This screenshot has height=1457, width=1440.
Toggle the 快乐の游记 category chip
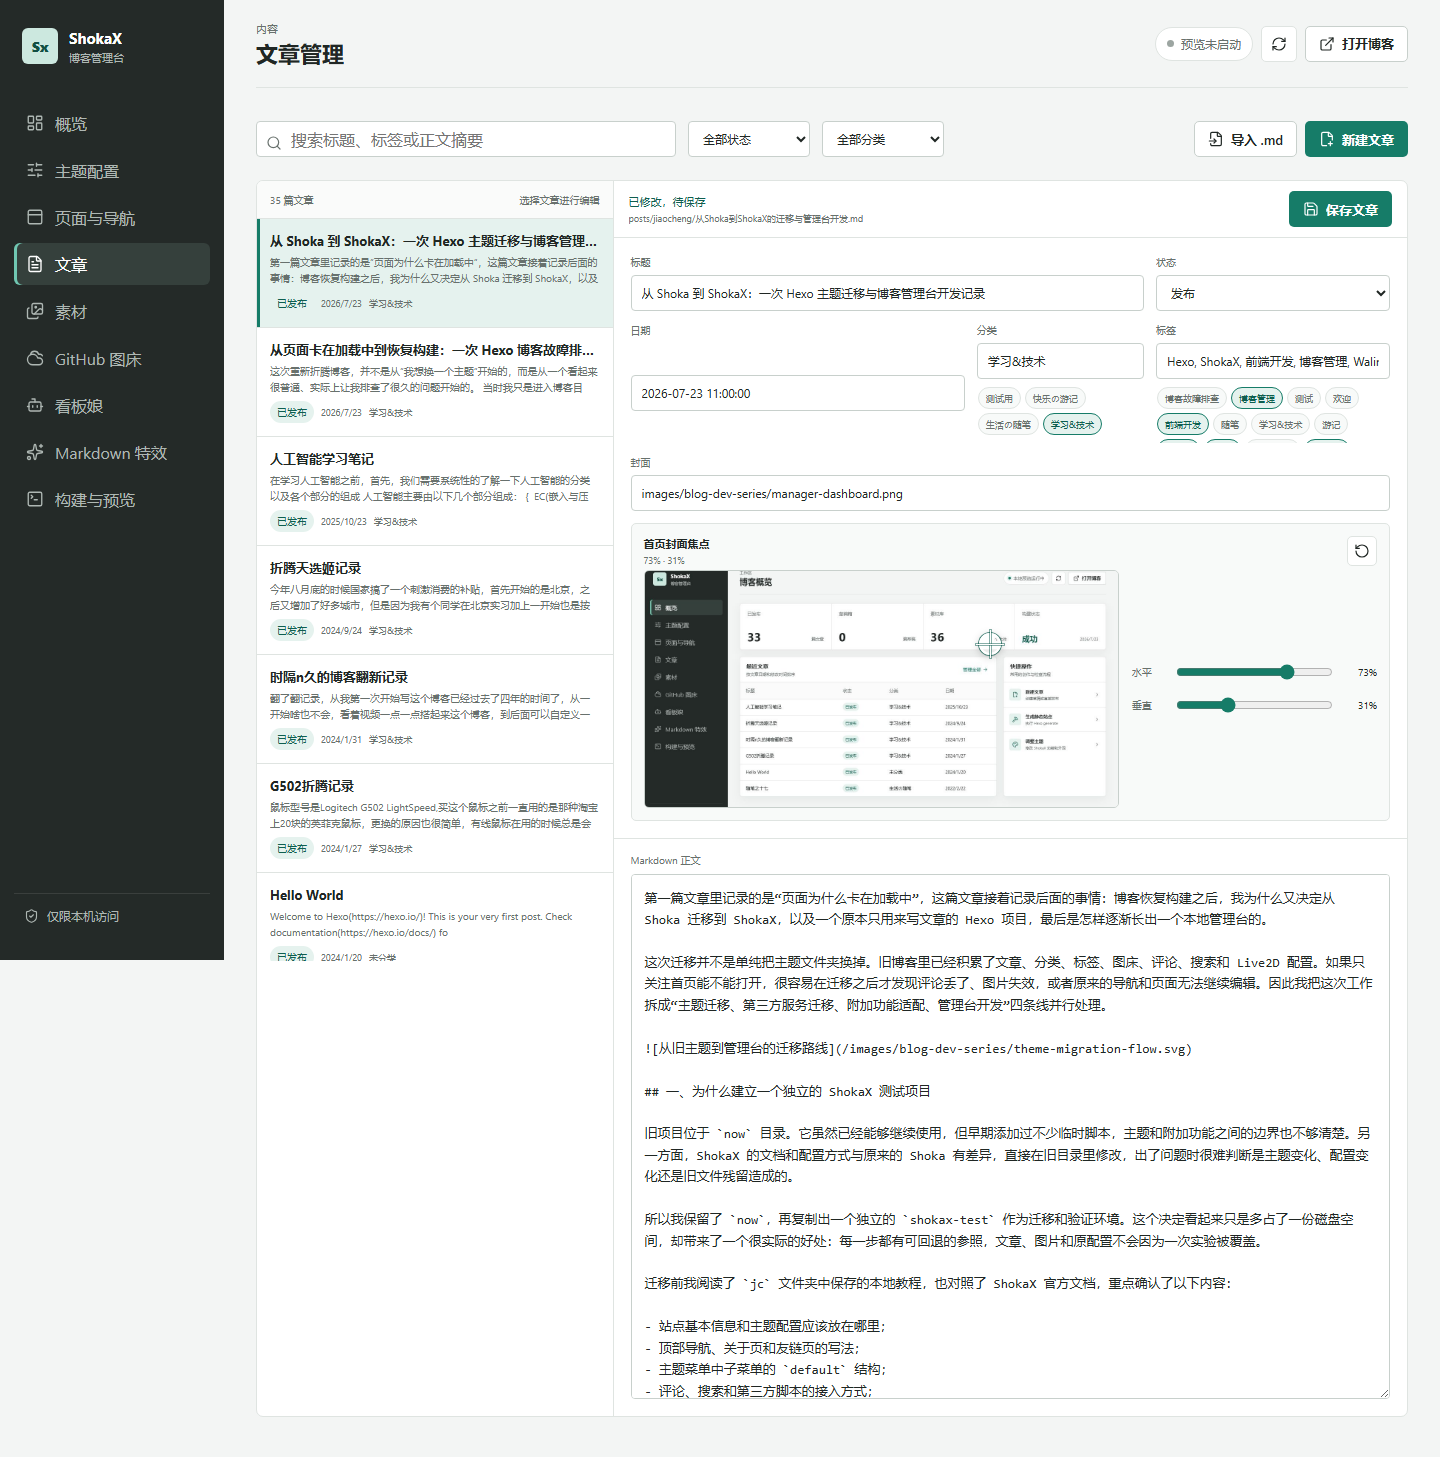(1055, 399)
